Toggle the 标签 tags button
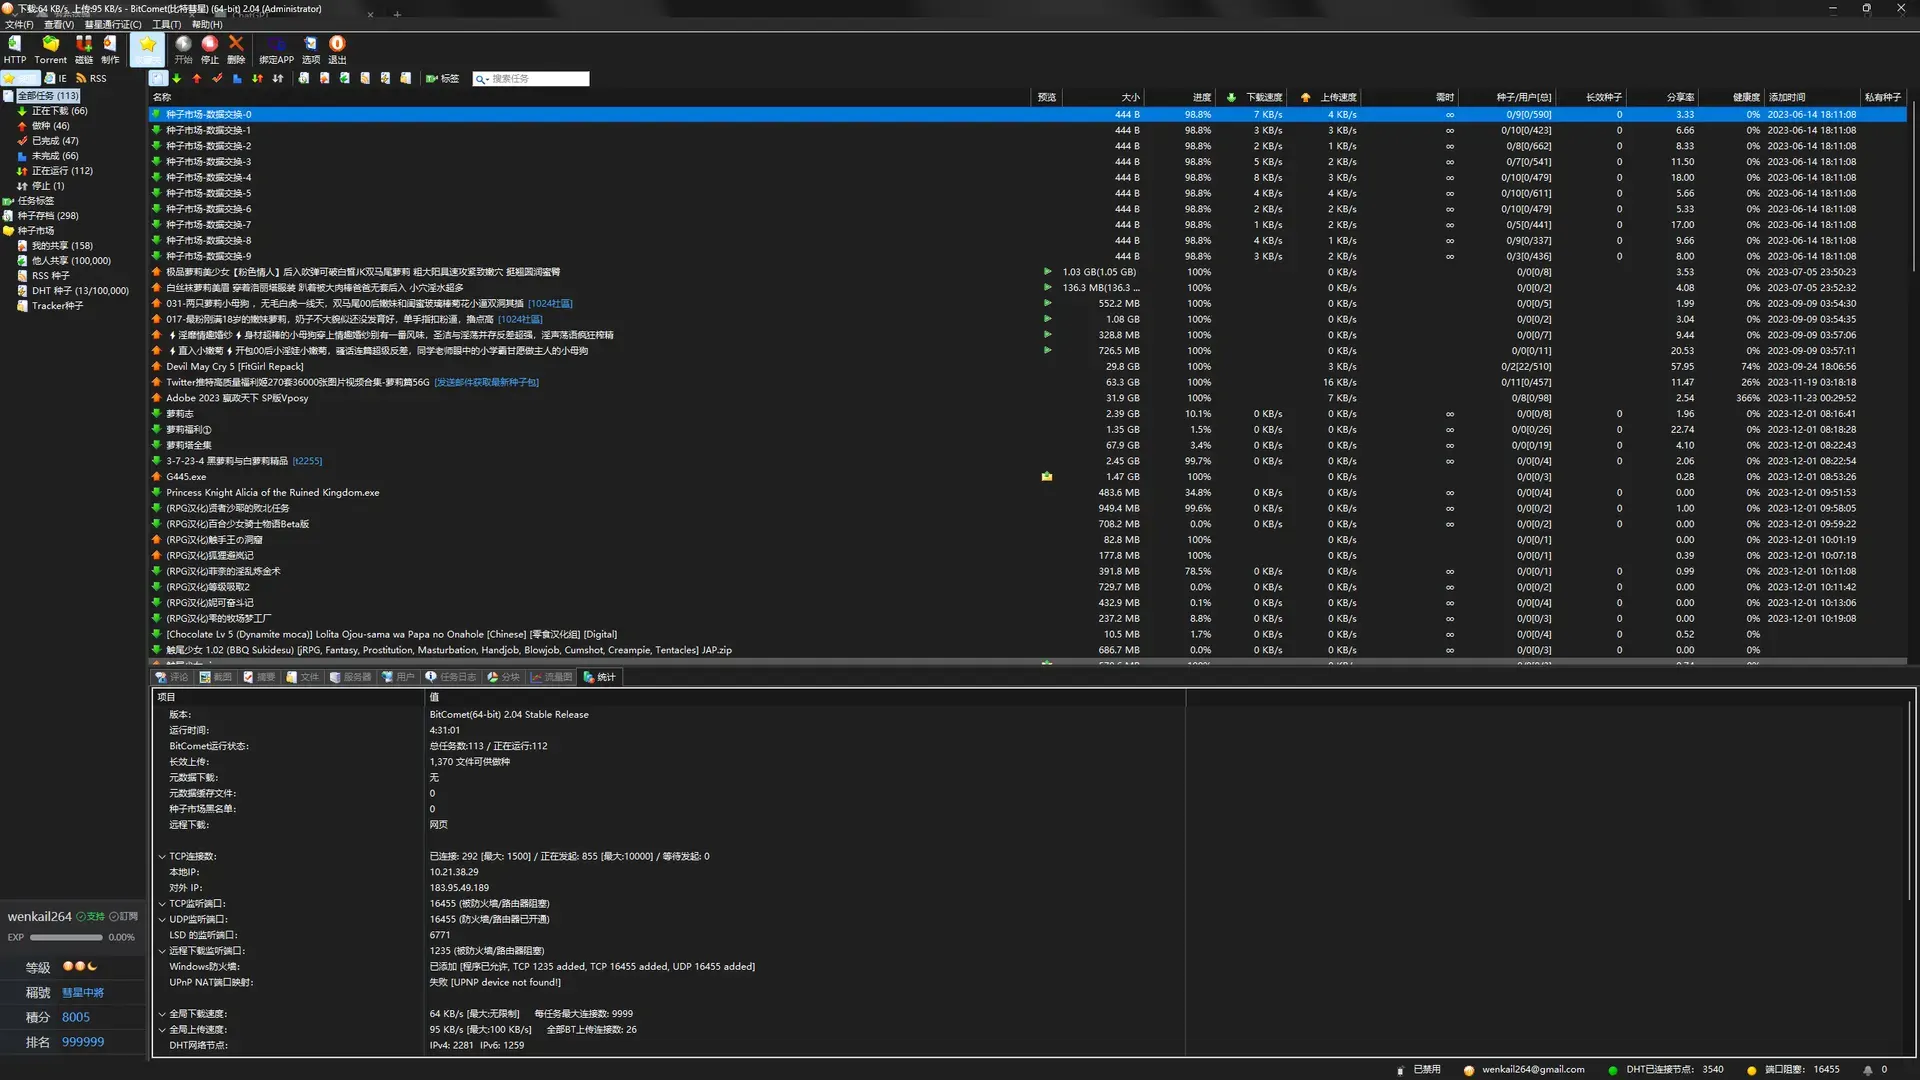 [x=442, y=78]
